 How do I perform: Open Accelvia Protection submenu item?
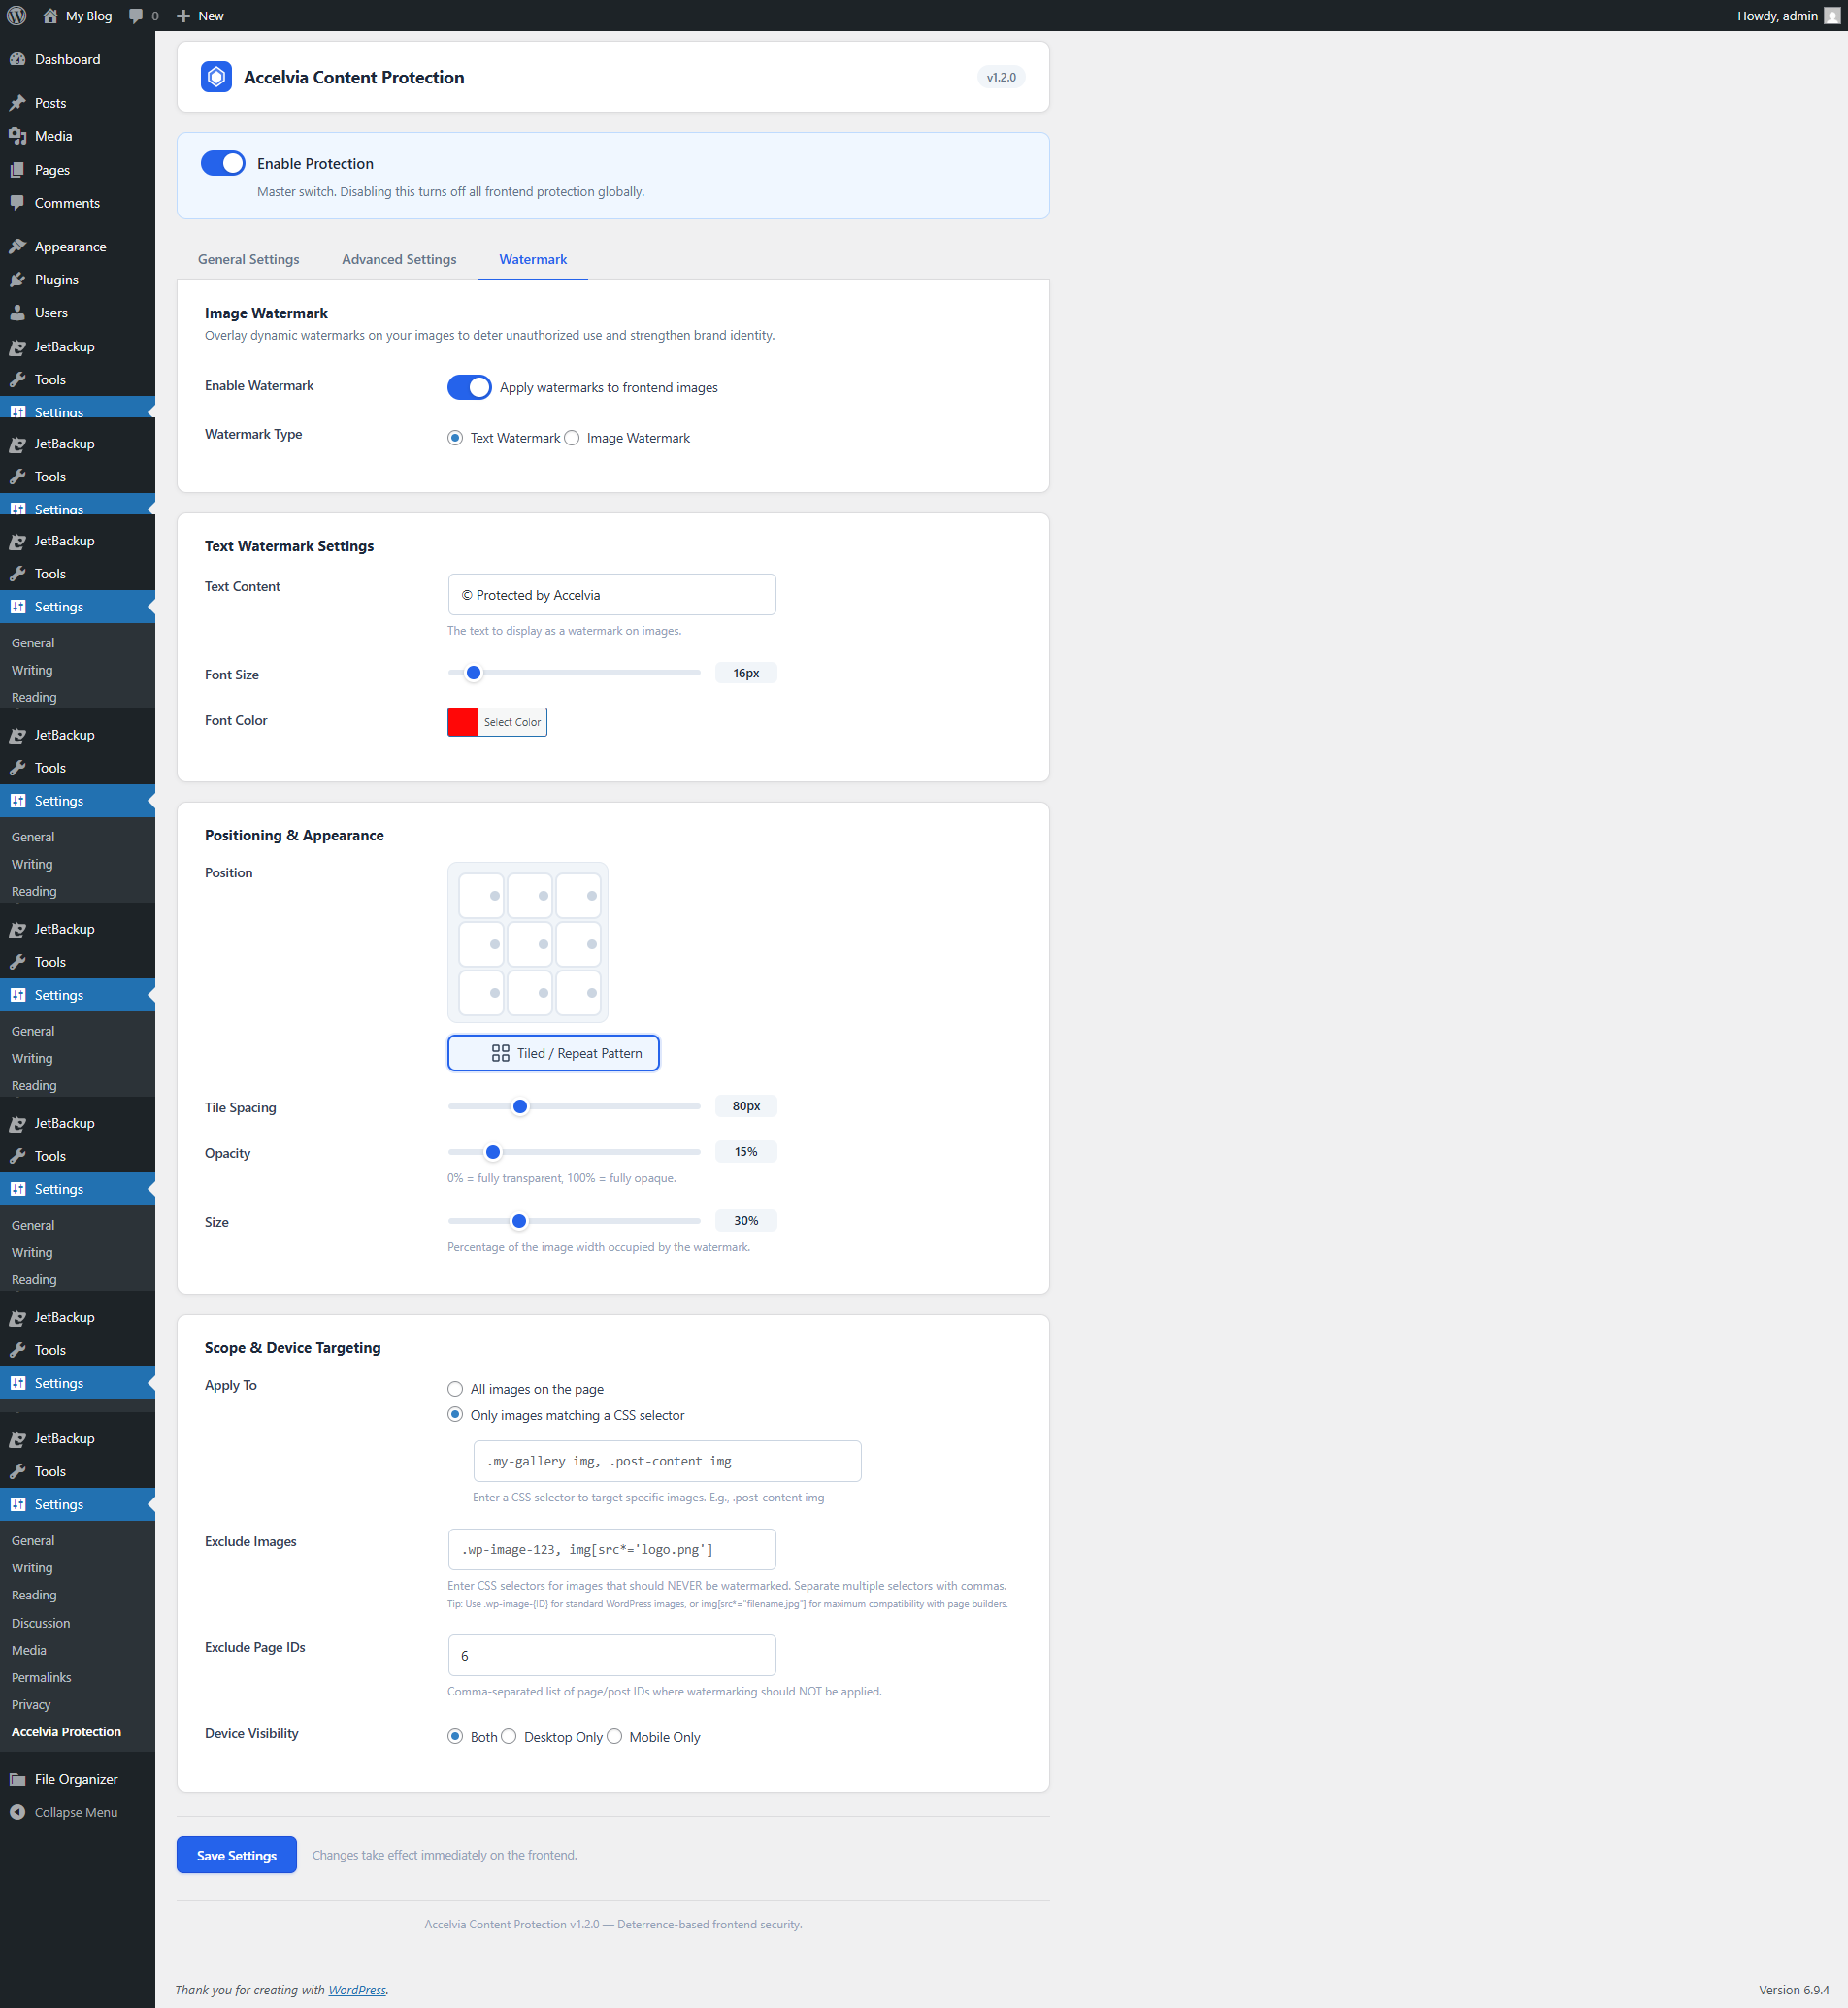point(66,1731)
